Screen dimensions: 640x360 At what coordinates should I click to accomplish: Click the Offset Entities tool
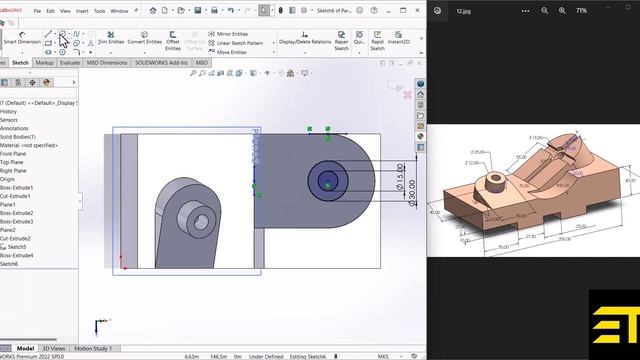(173, 41)
